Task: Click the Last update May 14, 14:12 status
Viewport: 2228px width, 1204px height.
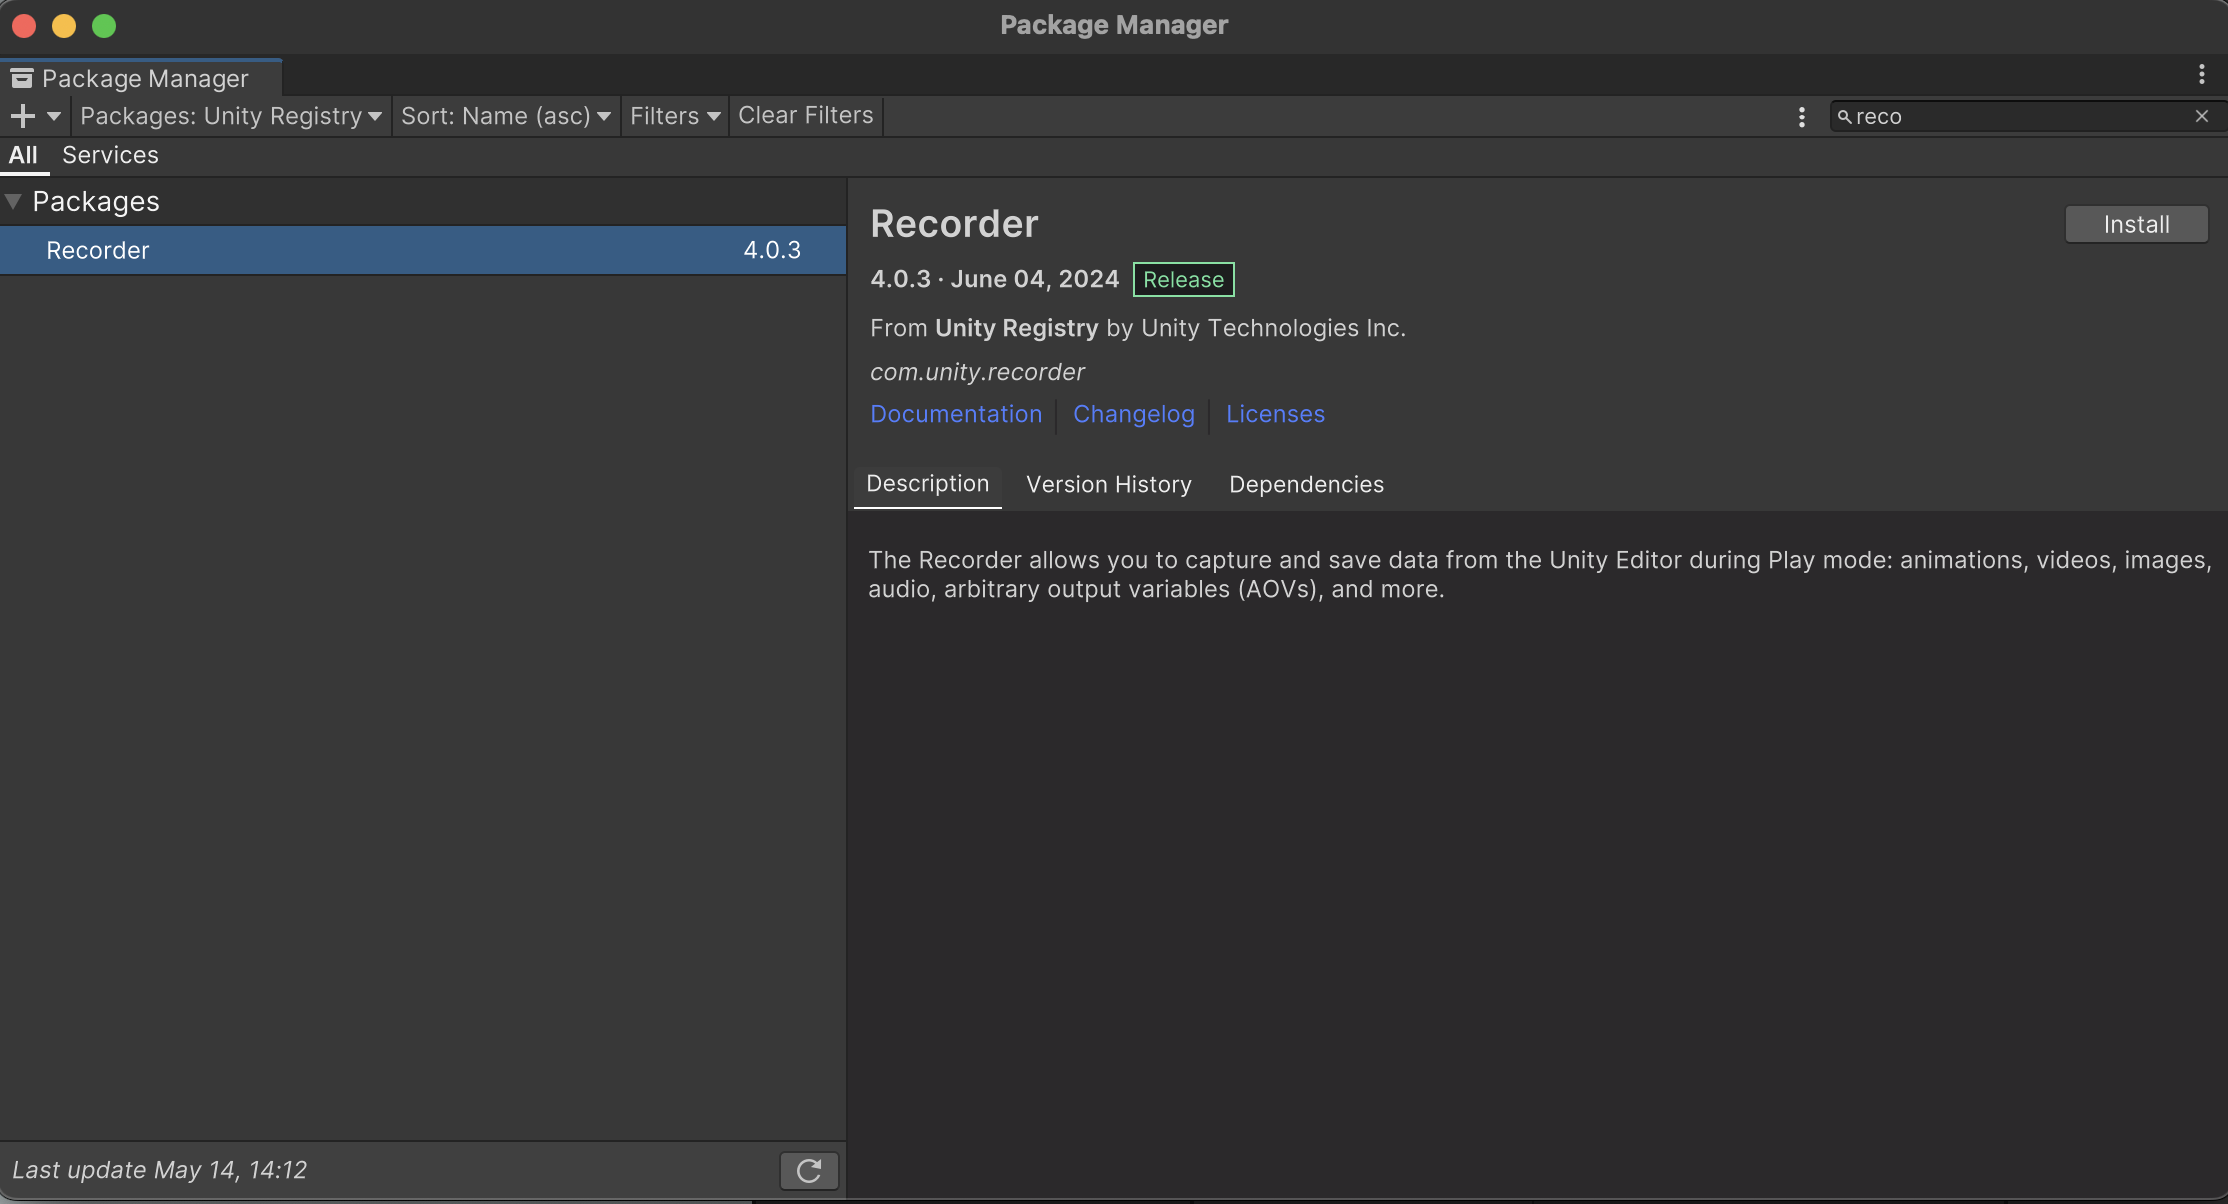Action: pyautogui.click(x=160, y=1170)
